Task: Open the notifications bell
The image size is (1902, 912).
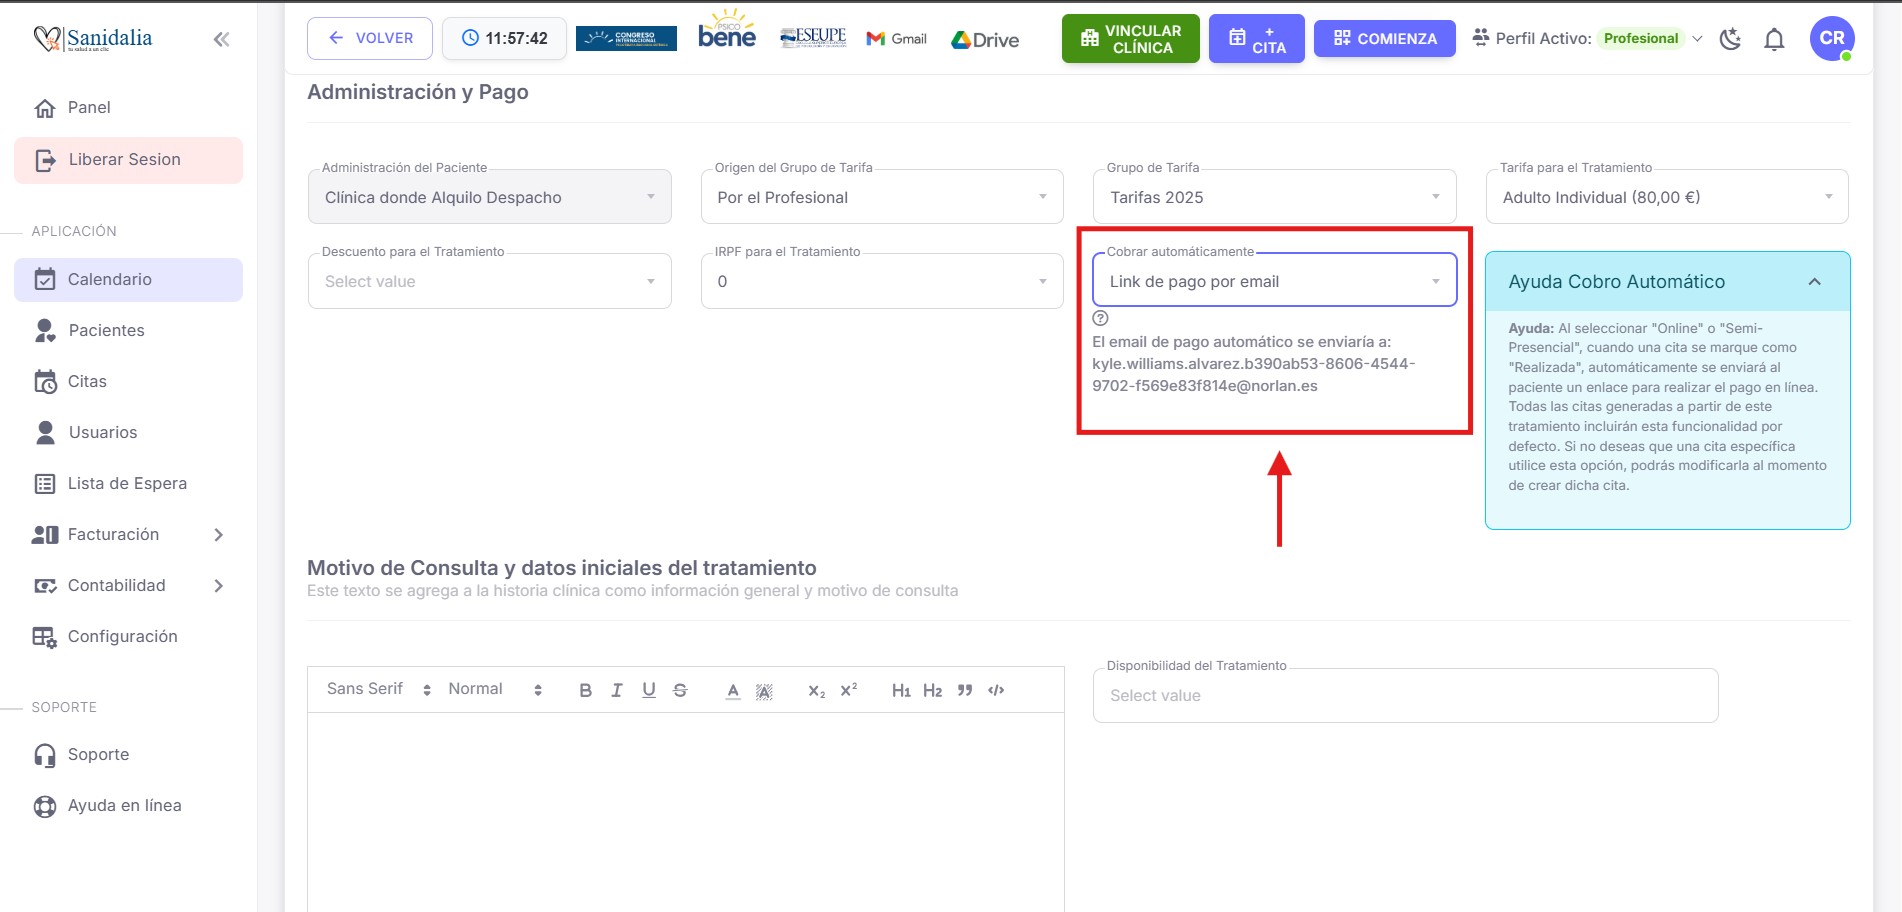Action: pyautogui.click(x=1774, y=39)
